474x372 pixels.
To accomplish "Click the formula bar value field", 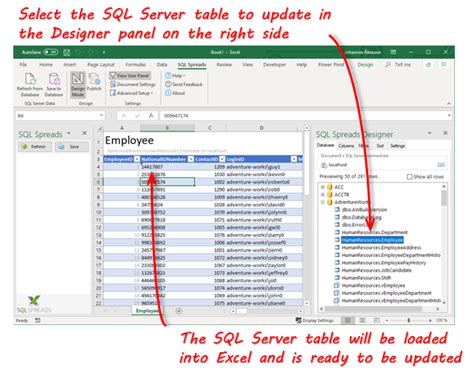I will click(303, 116).
